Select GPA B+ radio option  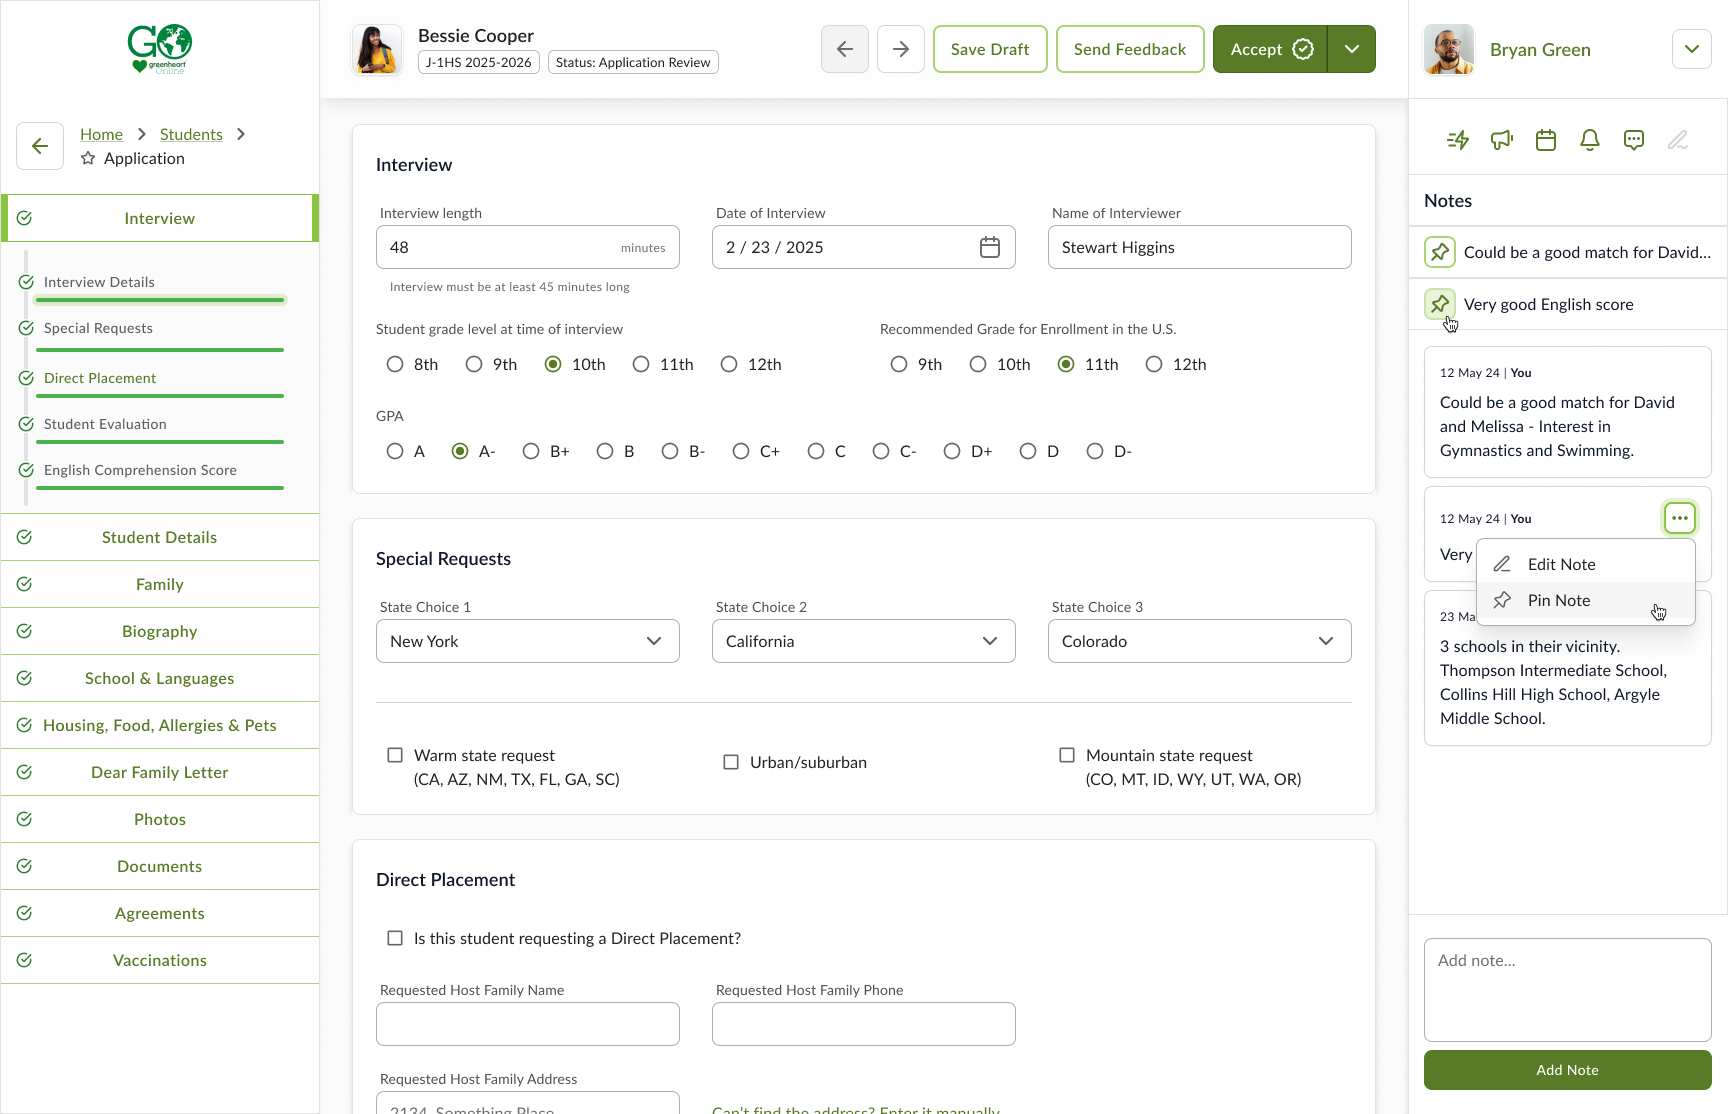click(531, 451)
